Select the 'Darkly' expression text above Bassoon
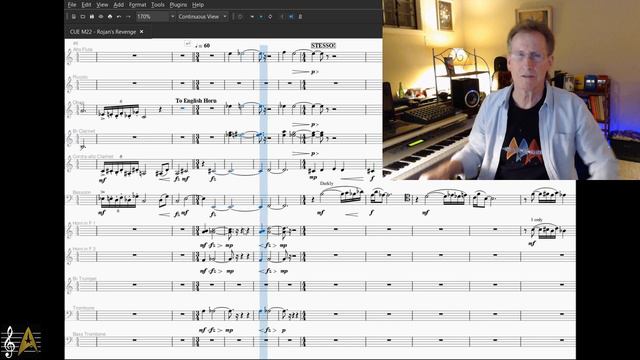 point(327,184)
